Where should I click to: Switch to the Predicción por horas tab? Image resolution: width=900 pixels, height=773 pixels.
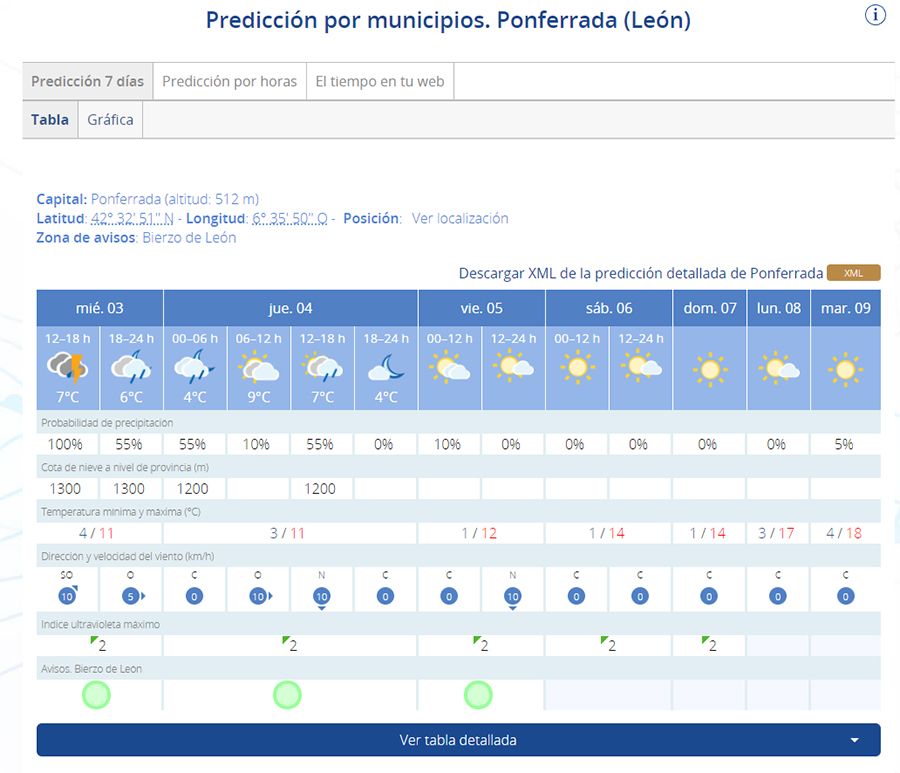229,81
